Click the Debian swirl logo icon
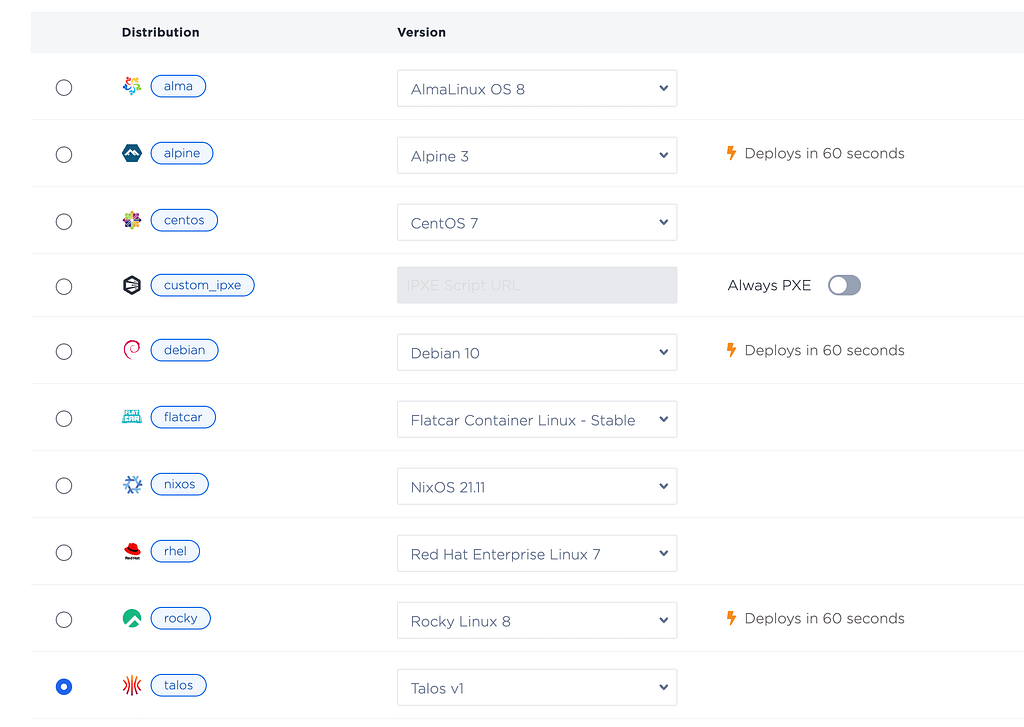Image resolution: width=1024 pixels, height=727 pixels. [132, 349]
